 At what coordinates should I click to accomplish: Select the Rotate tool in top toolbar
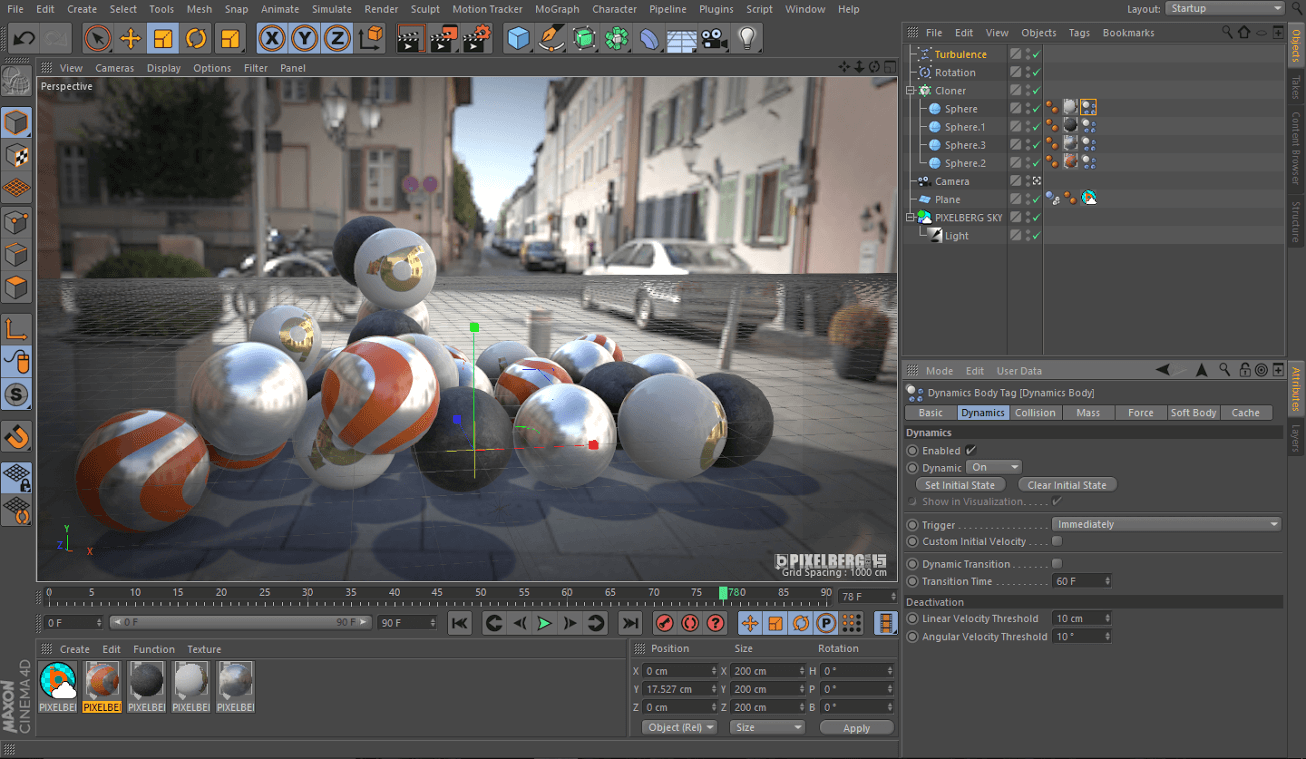click(x=196, y=39)
